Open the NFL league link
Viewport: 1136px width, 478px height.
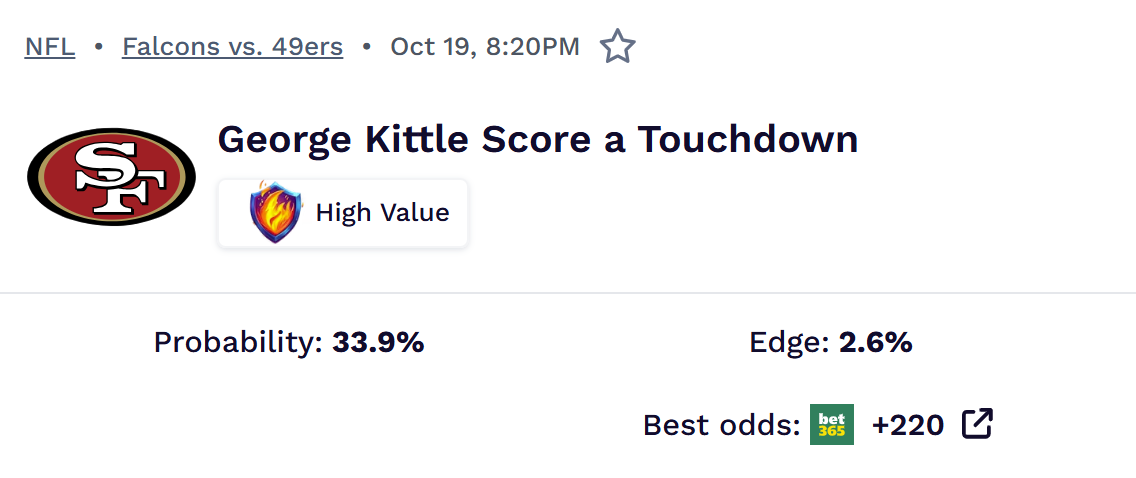tap(50, 47)
